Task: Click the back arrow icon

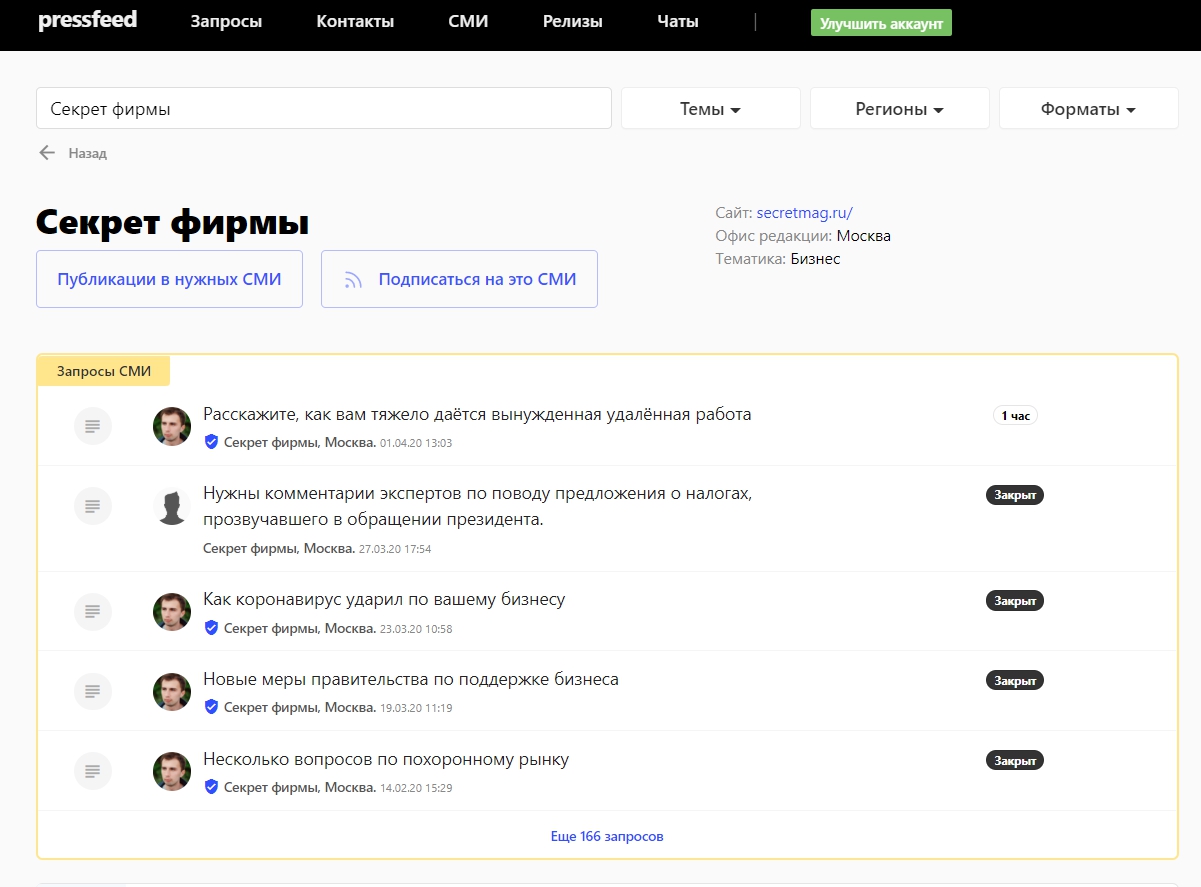Action: pos(47,153)
